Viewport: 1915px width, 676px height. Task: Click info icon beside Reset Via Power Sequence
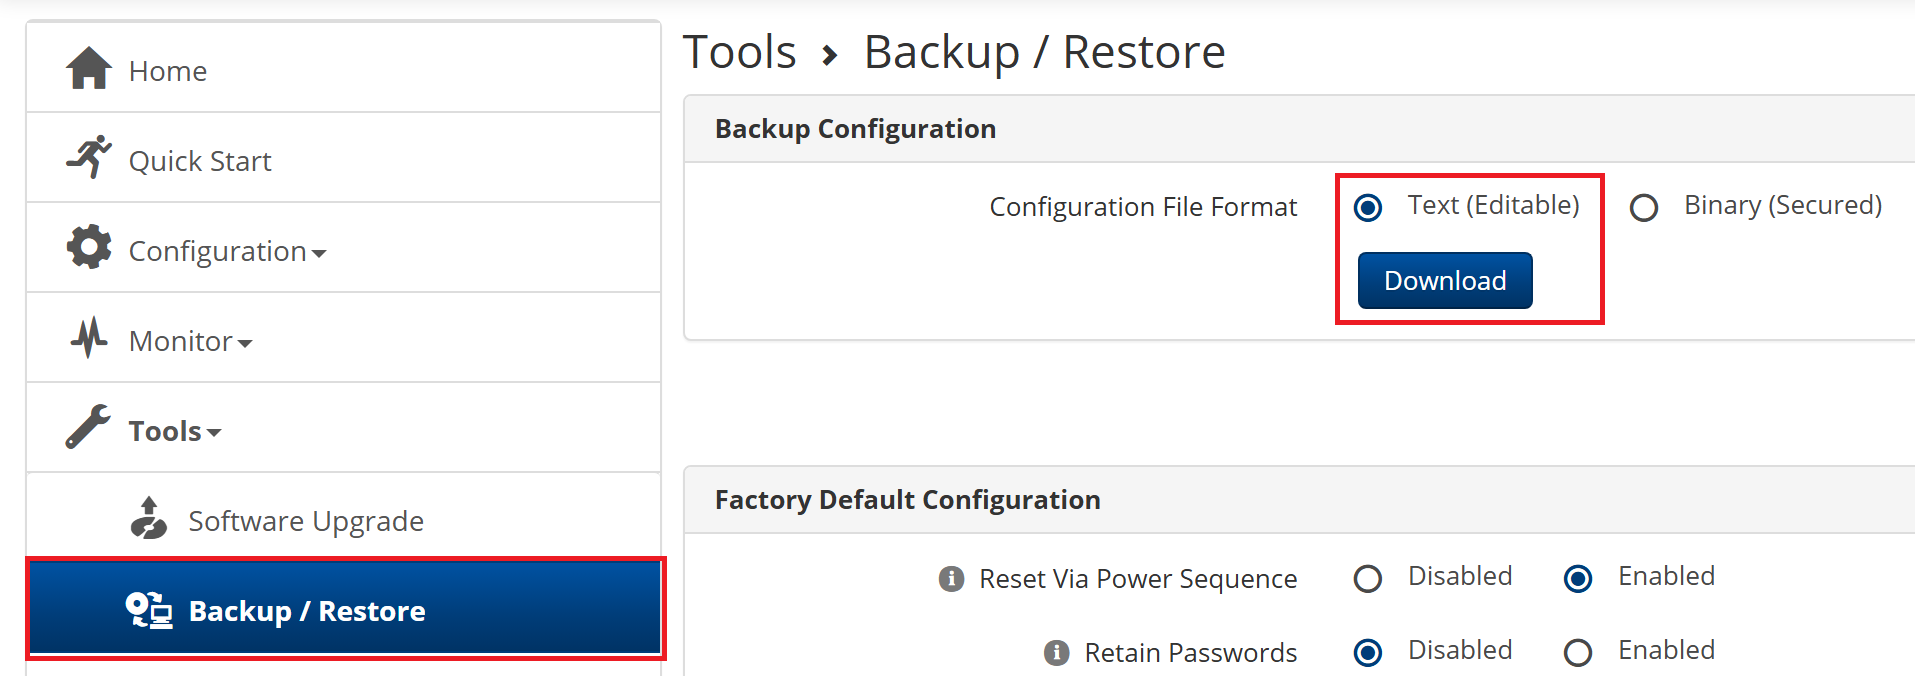click(951, 579)
